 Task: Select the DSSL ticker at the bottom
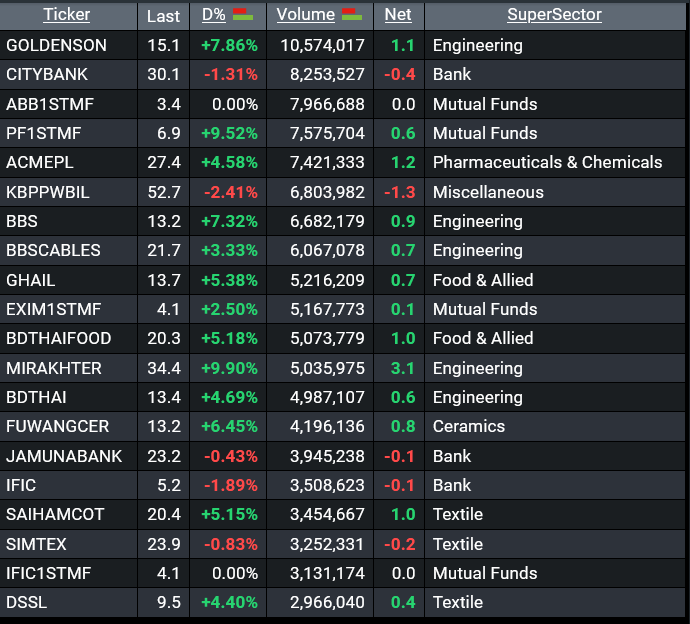26,602
